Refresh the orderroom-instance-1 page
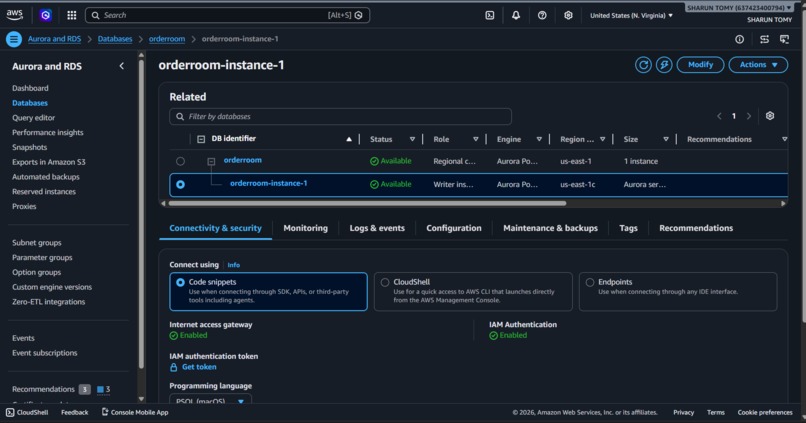This screenshot has height=423, width=806. click(x=643, y=65)
